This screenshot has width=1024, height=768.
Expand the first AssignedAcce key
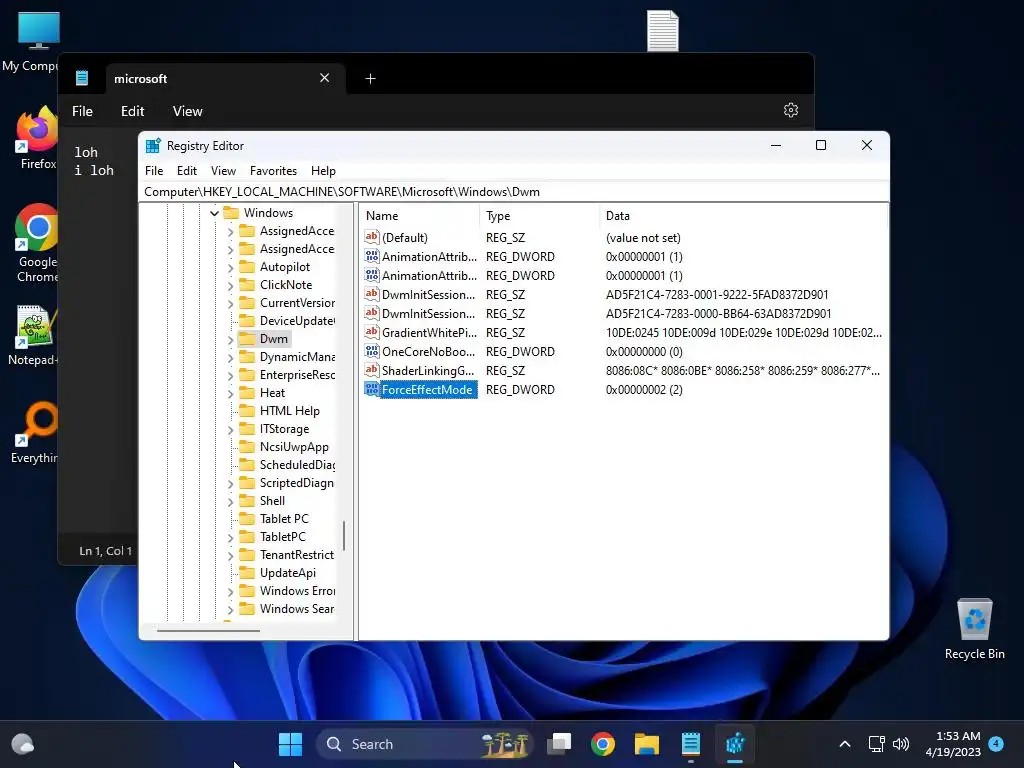[x=231, y=231]
